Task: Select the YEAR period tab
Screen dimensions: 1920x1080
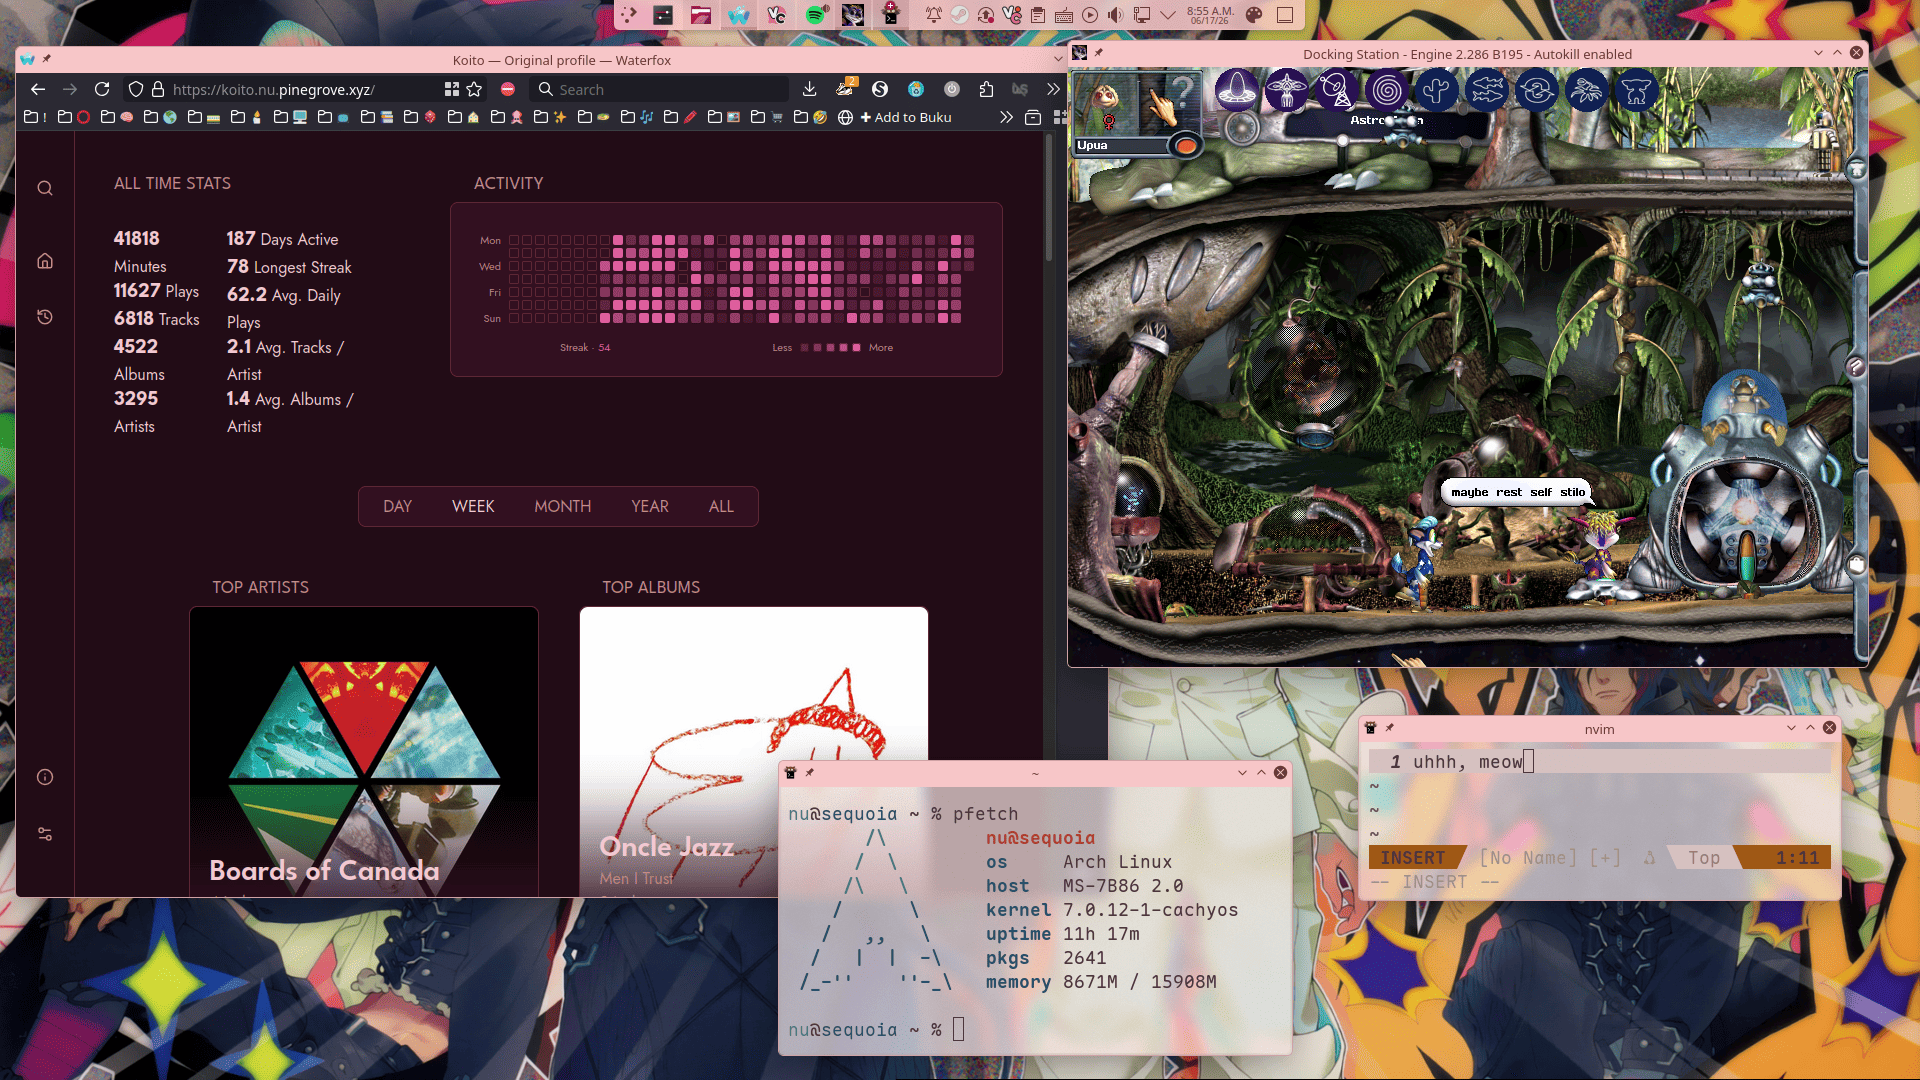Action: coord(650,507)
